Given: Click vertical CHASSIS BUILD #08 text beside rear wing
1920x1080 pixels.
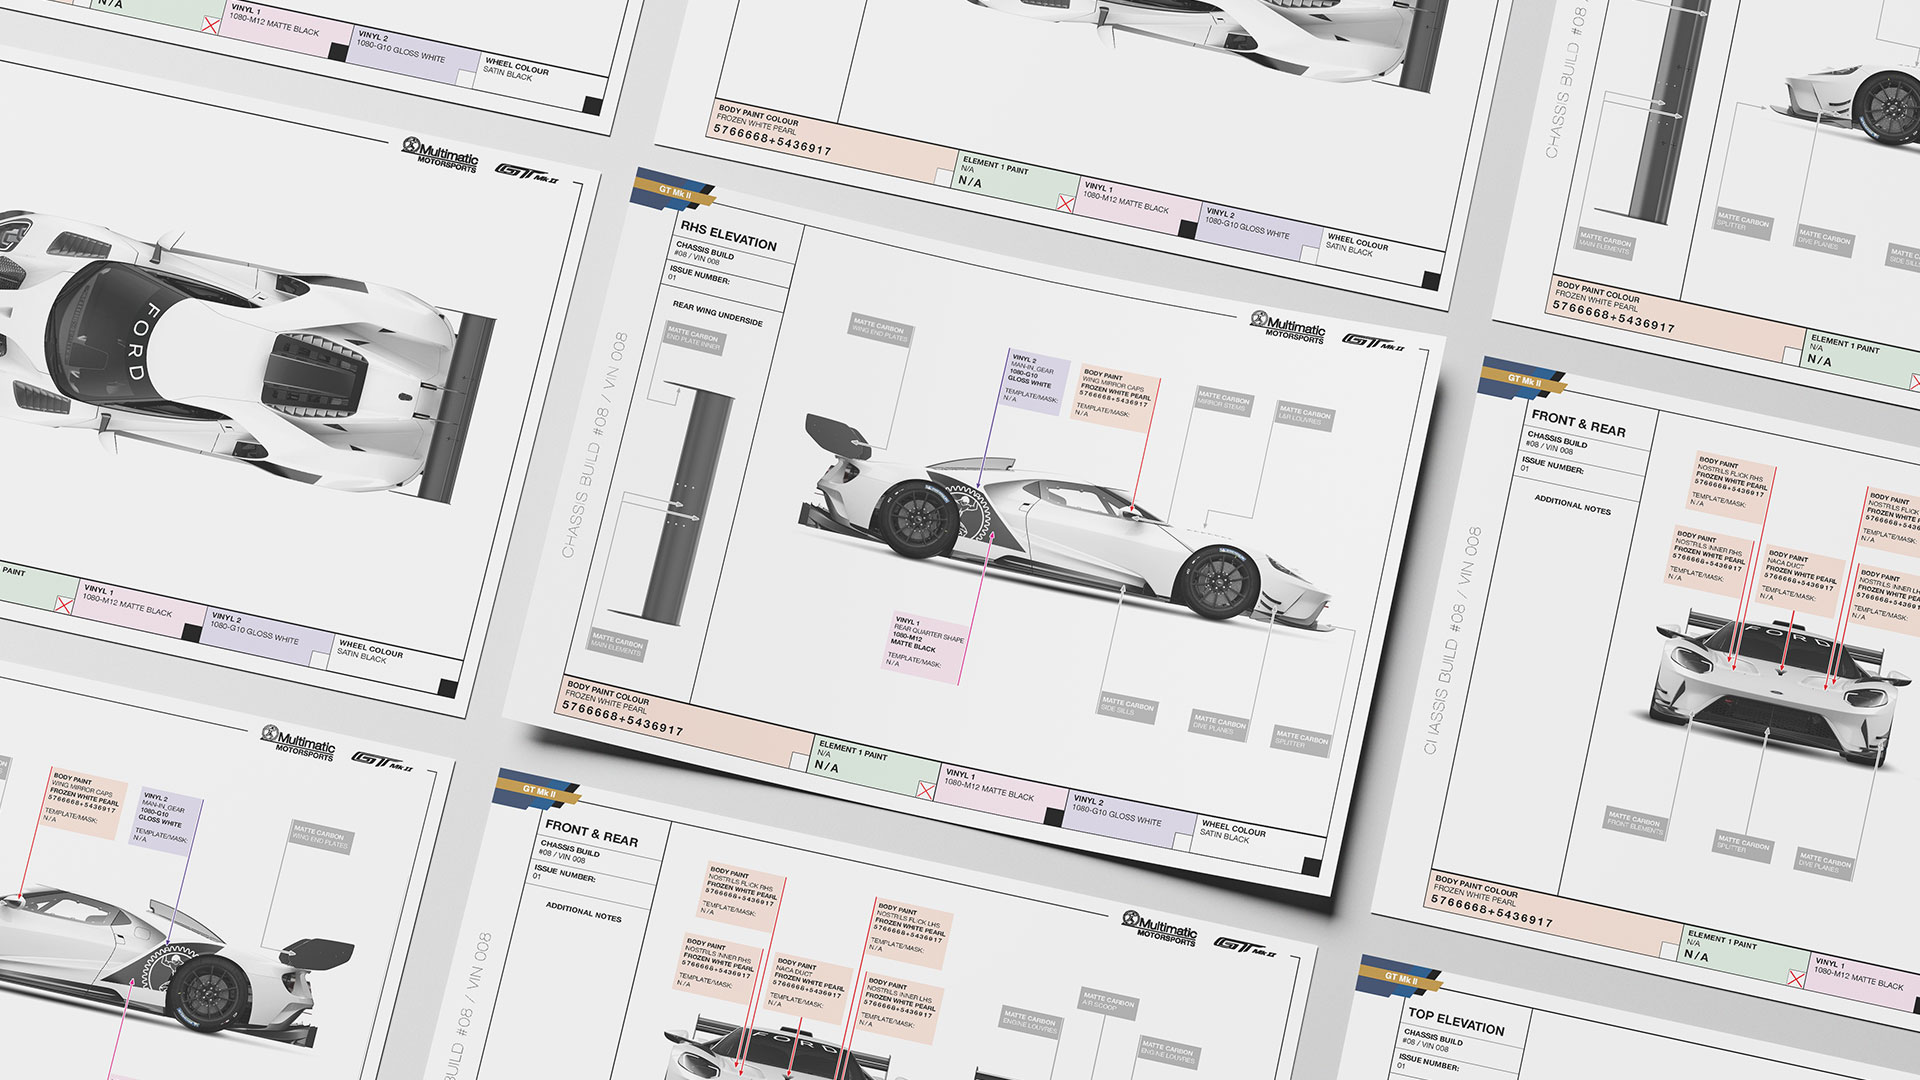Looking at the screenshot, I should click(594, 445).
